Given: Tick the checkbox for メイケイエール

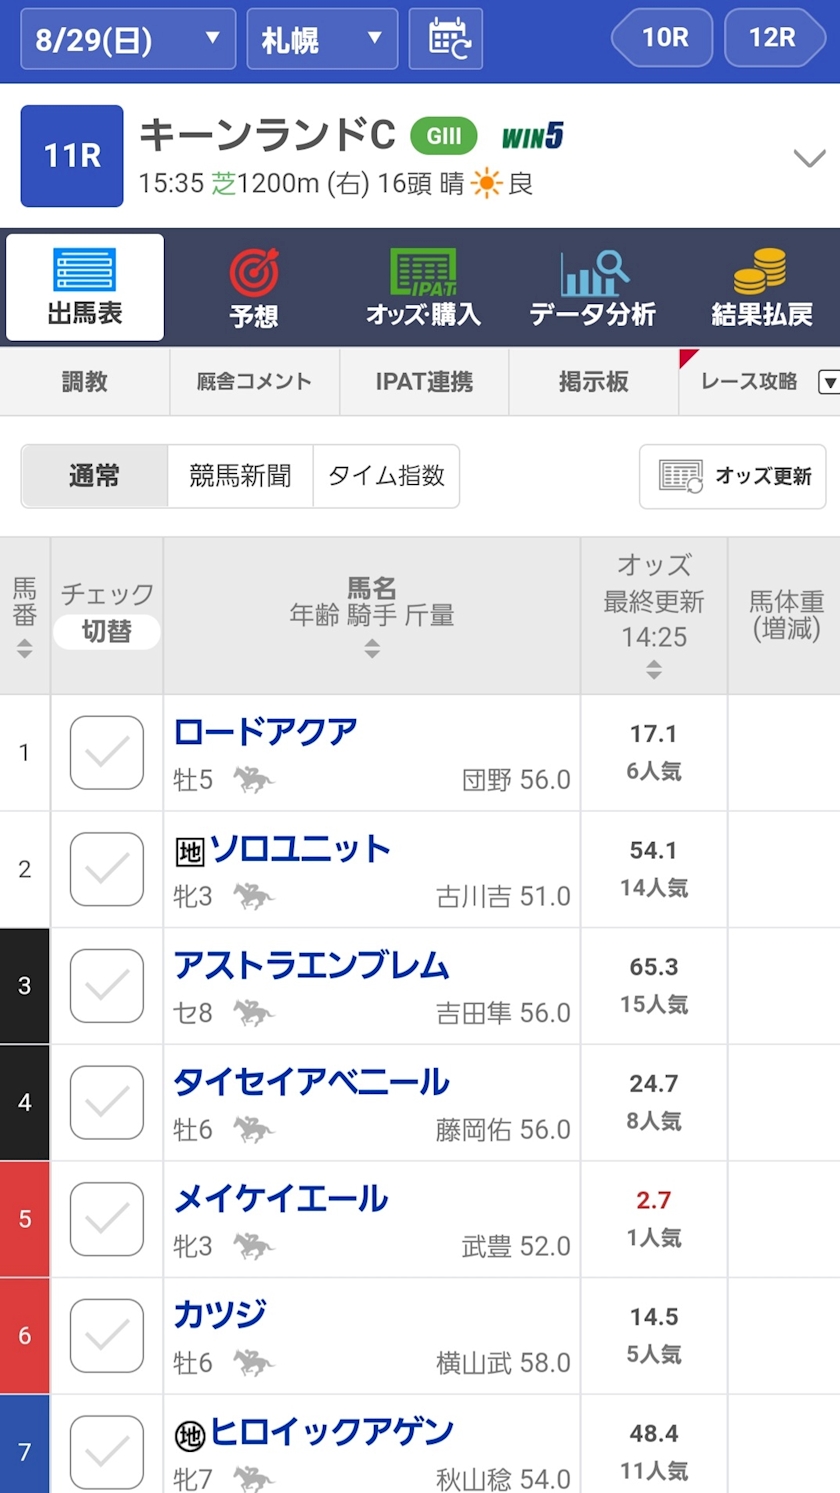Looking at the screenshot, I should [106, 1220].
